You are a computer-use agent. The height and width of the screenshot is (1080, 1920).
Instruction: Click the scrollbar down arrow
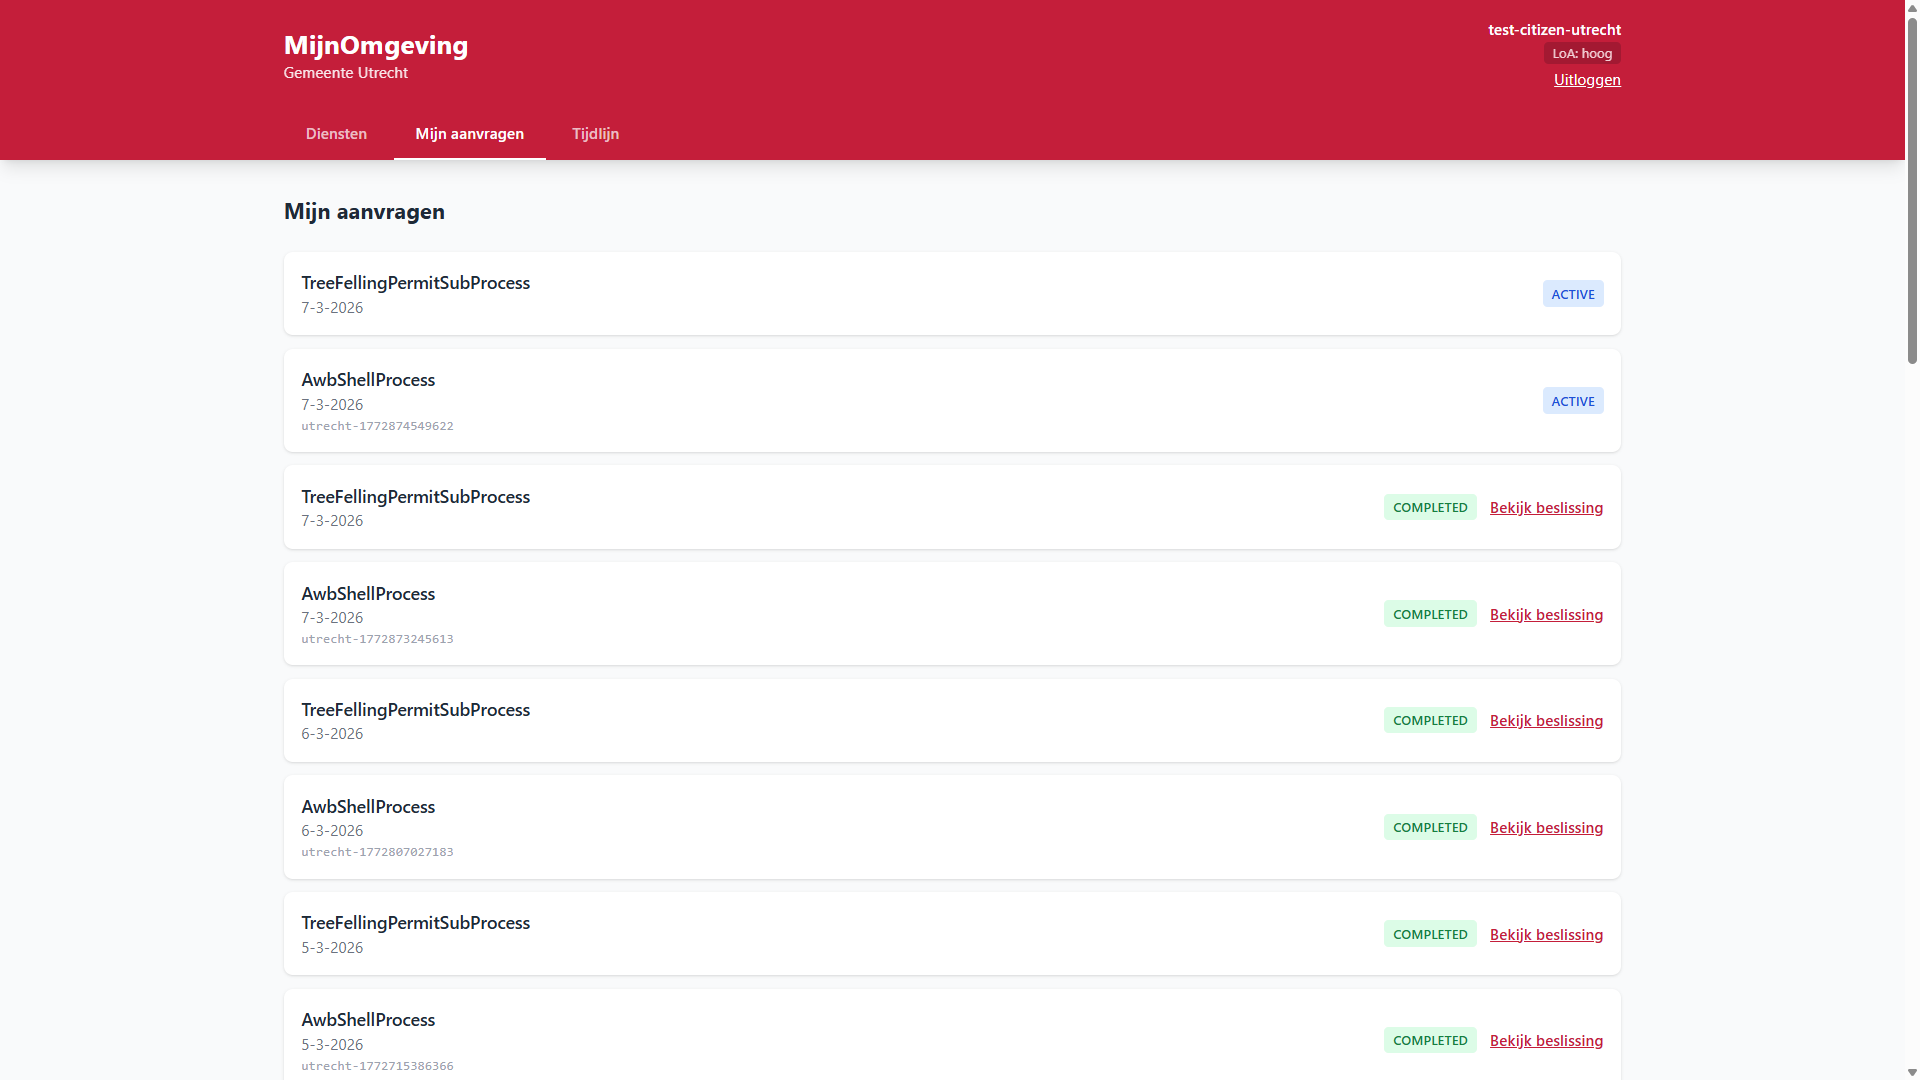pyautogui.click(x=1911, y=1072)
